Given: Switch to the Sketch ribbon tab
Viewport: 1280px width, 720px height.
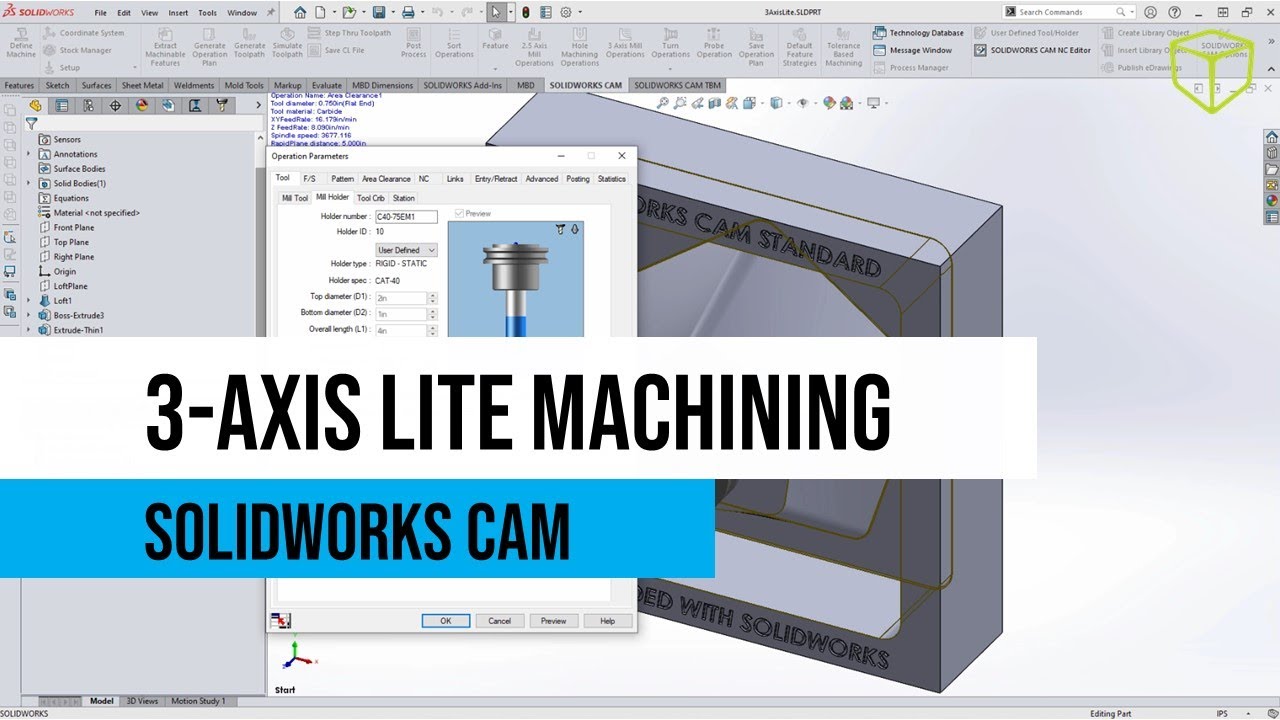Looking at the screenshot, I should click(x=58, y=86).
